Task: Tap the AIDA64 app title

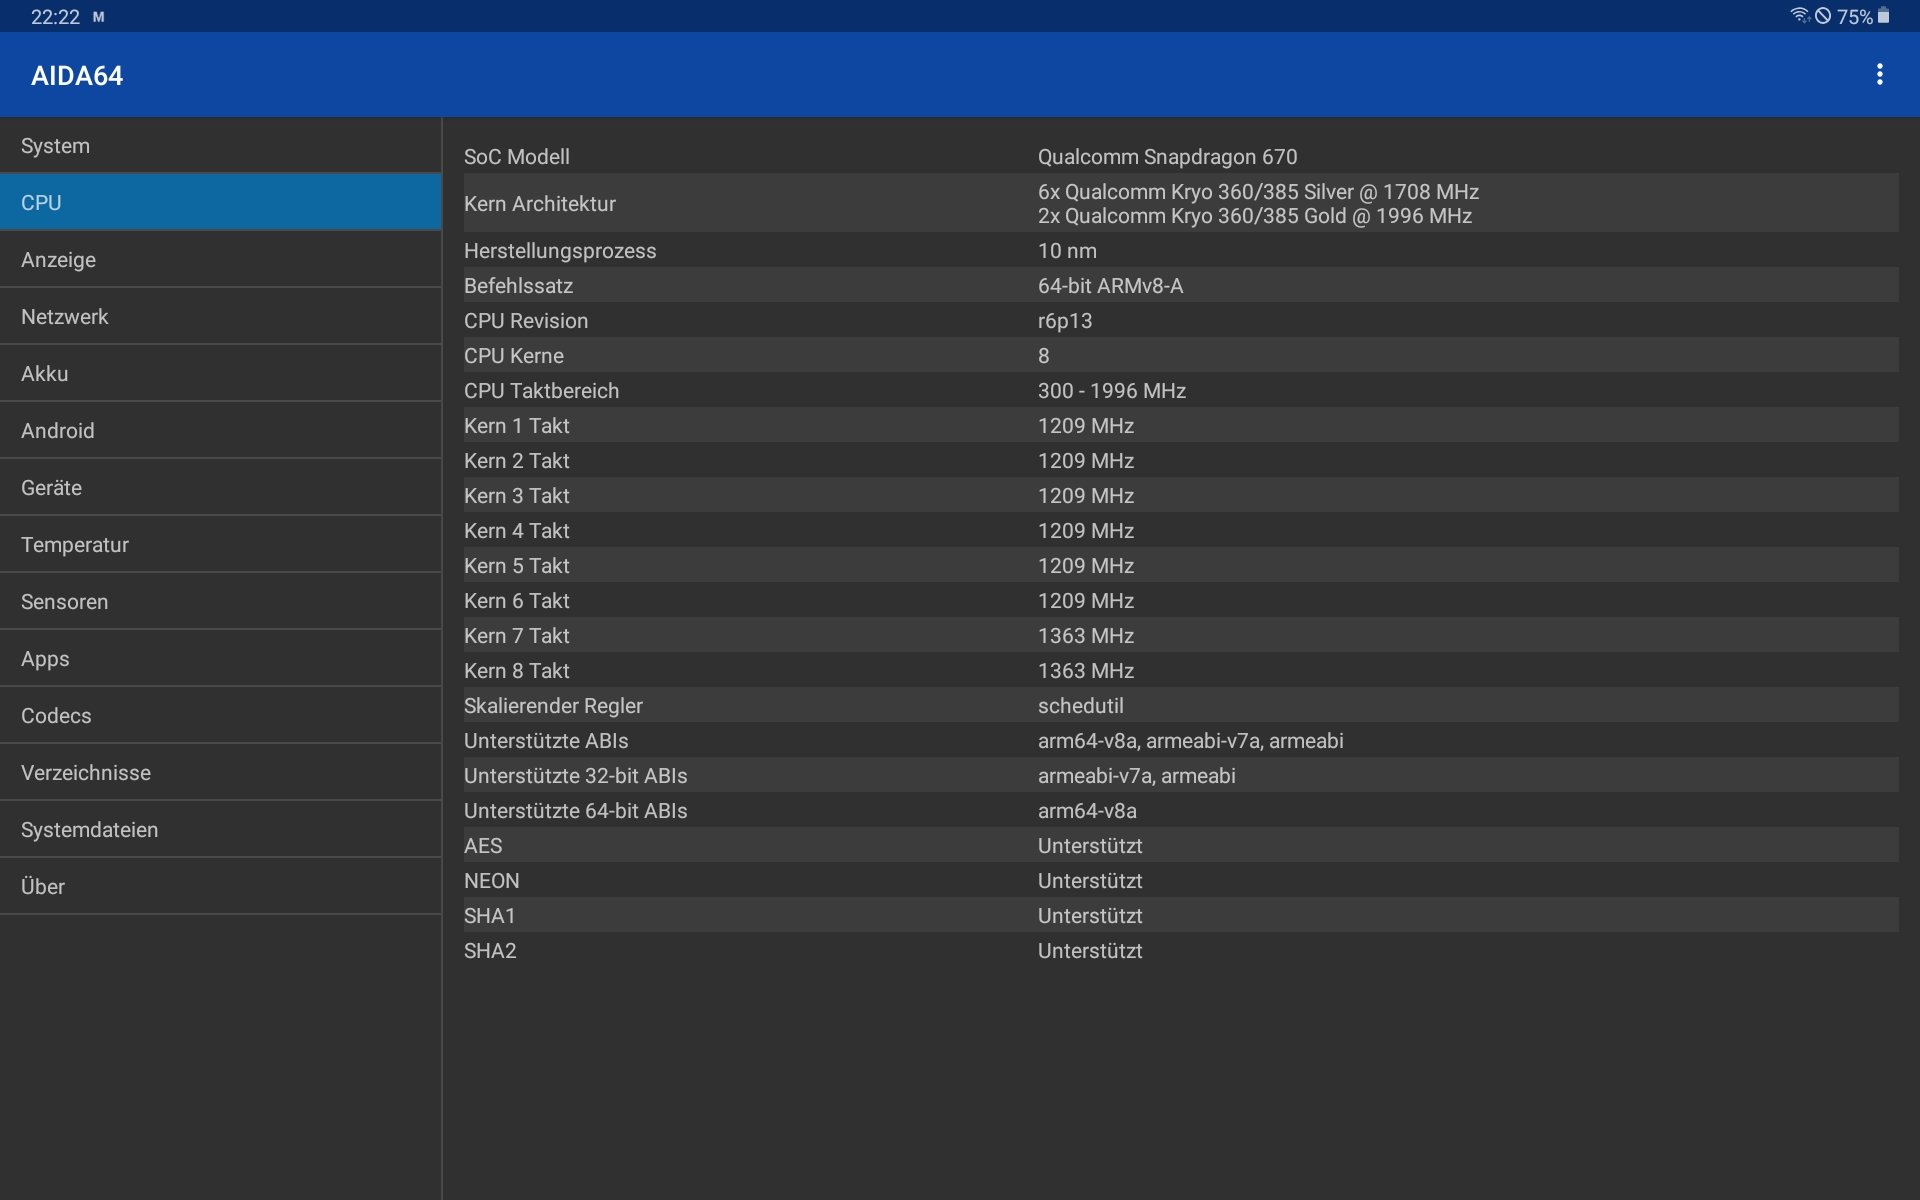Action: click(77, 76)
